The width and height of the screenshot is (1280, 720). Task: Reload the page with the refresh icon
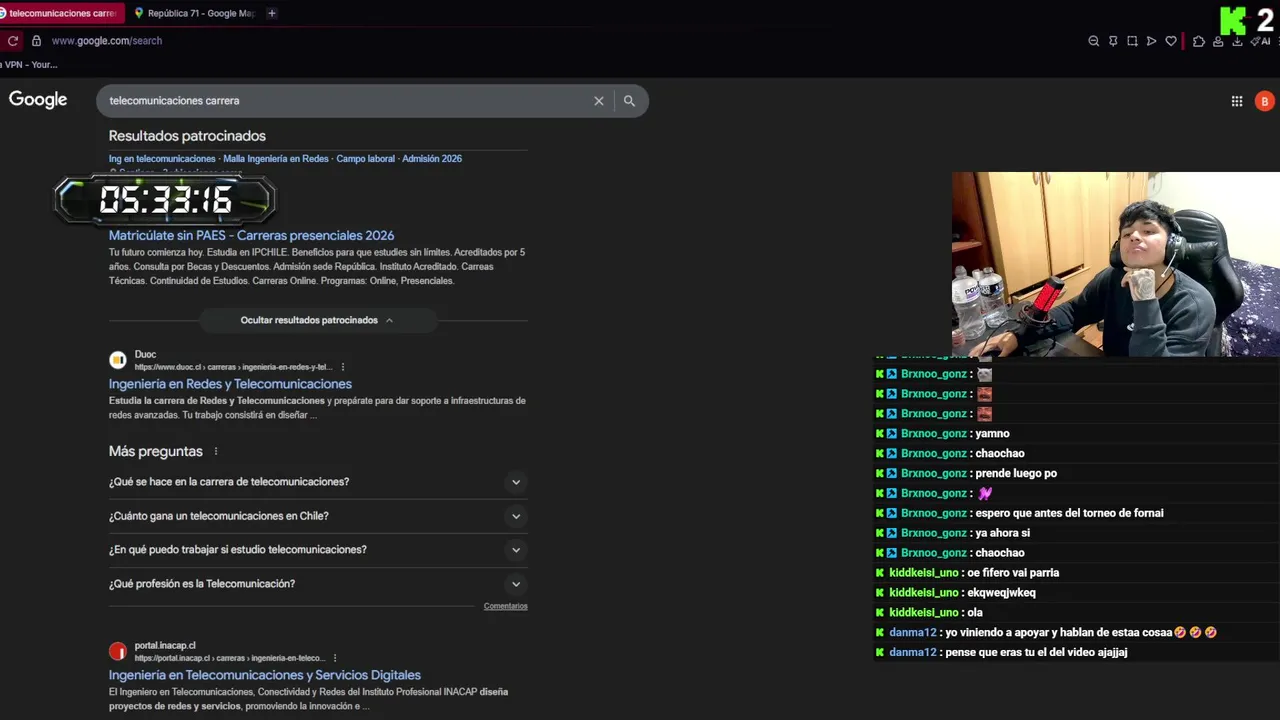[x=13, y=41]
